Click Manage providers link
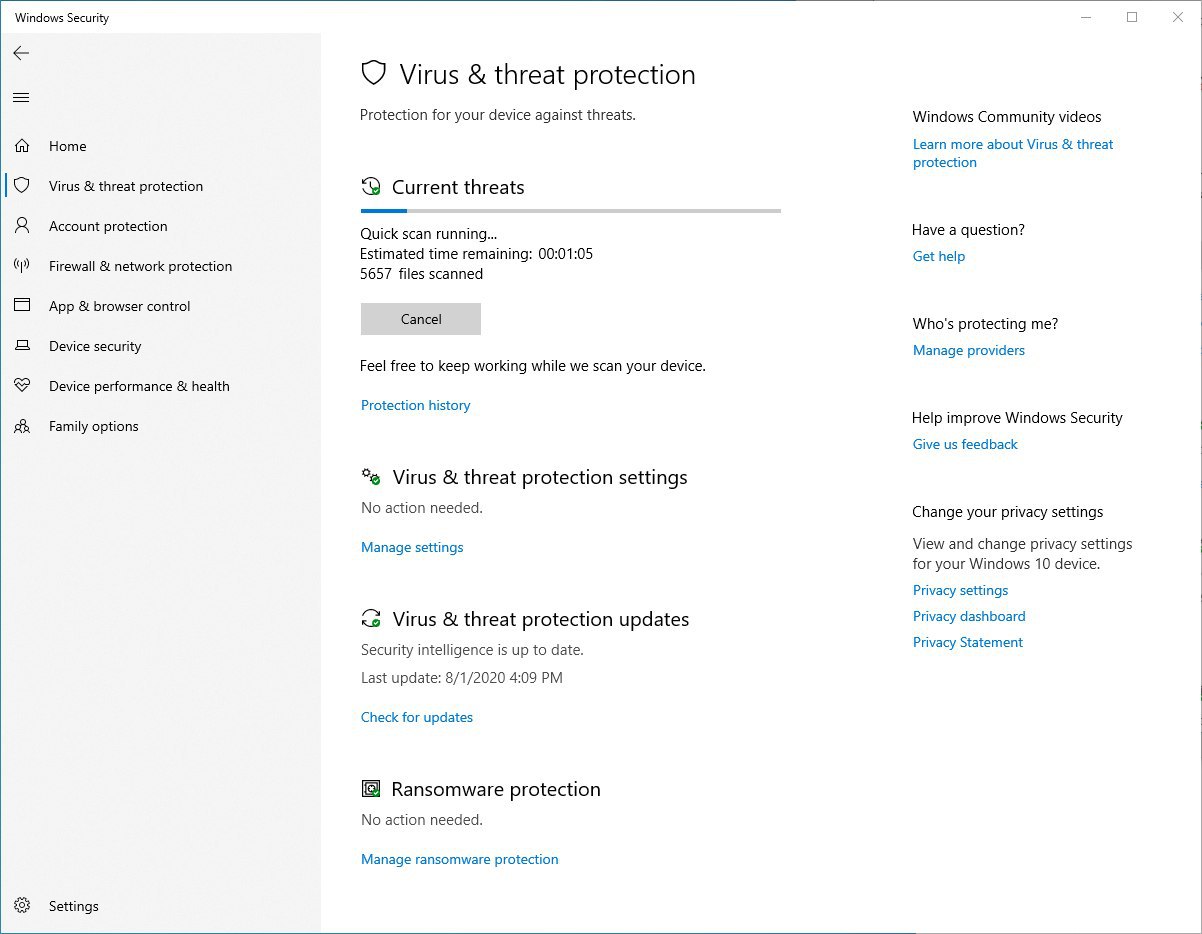This screenshot has height=934, width=1202. coord(969,350)
